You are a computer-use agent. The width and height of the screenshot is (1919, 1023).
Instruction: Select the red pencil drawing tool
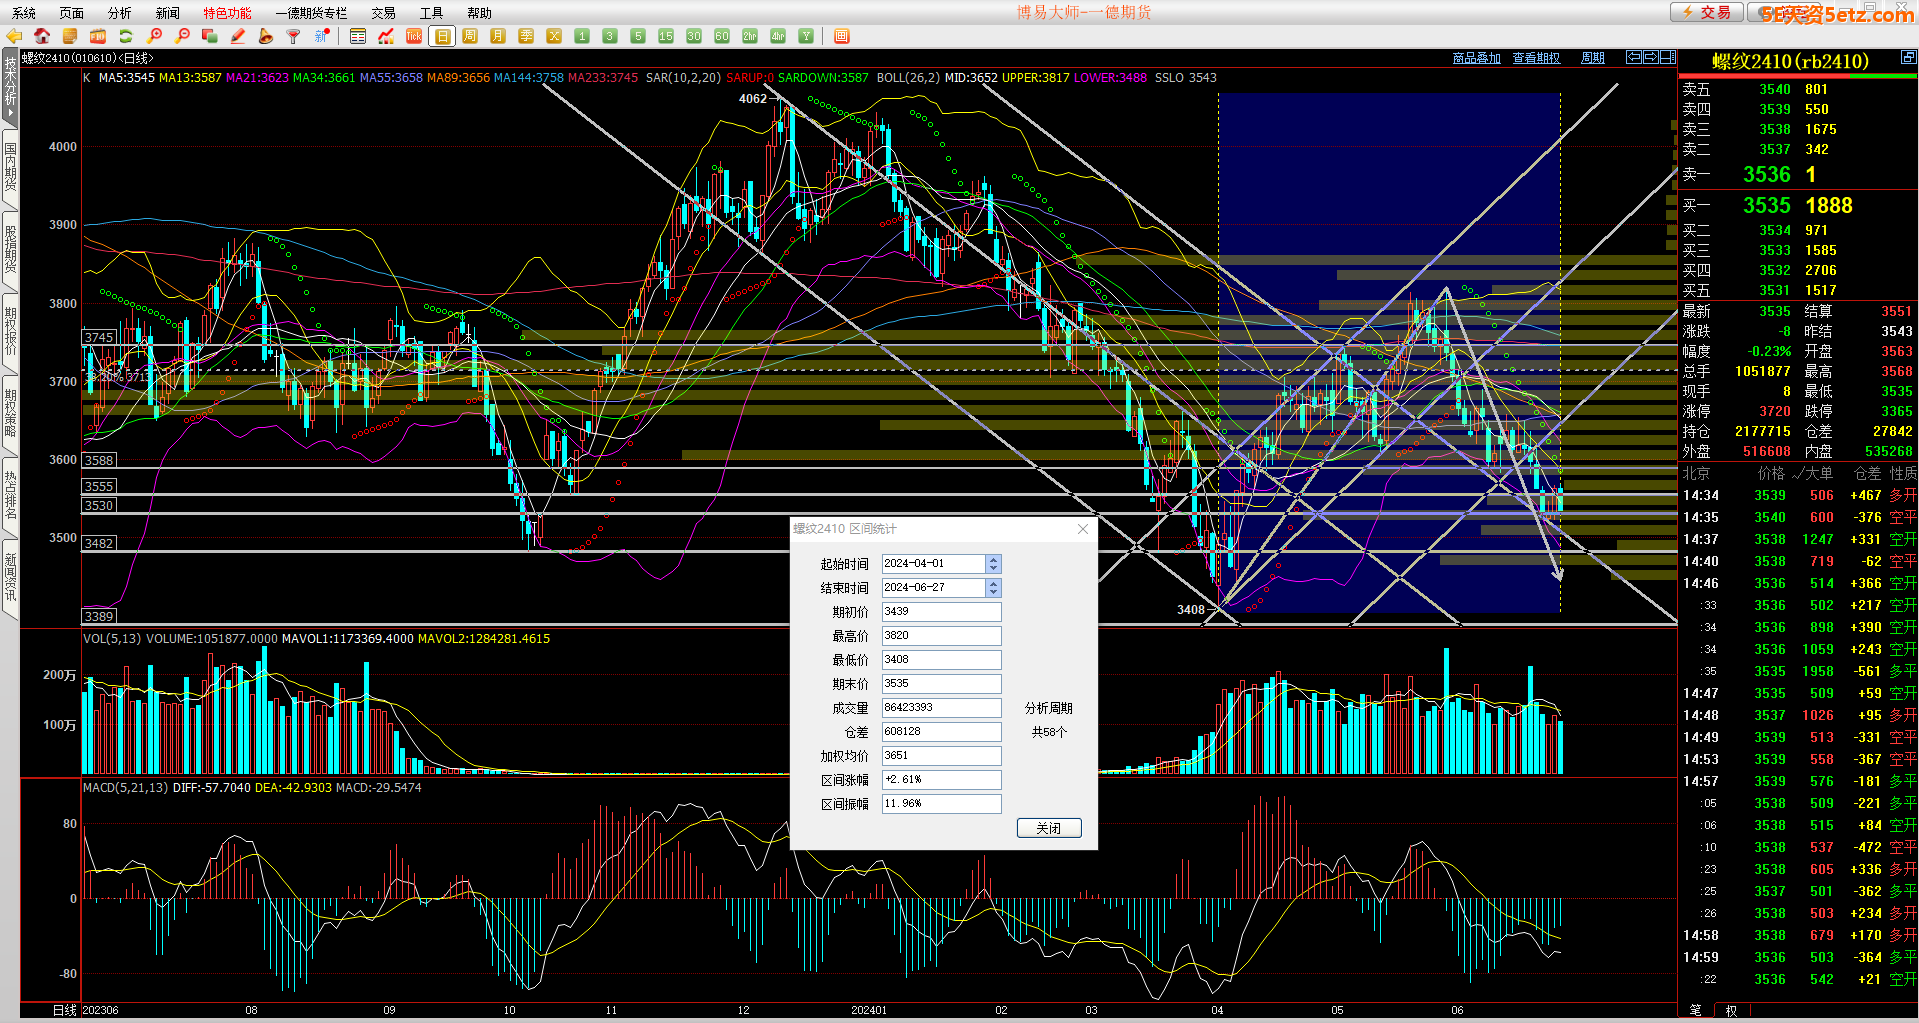click(238, 36)
